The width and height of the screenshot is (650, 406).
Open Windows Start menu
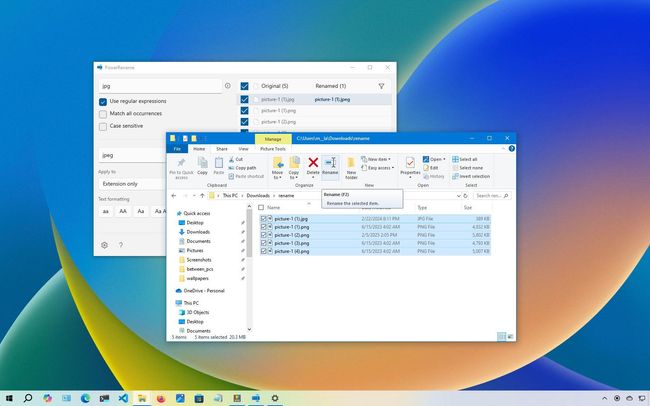(x=9, y=399)
